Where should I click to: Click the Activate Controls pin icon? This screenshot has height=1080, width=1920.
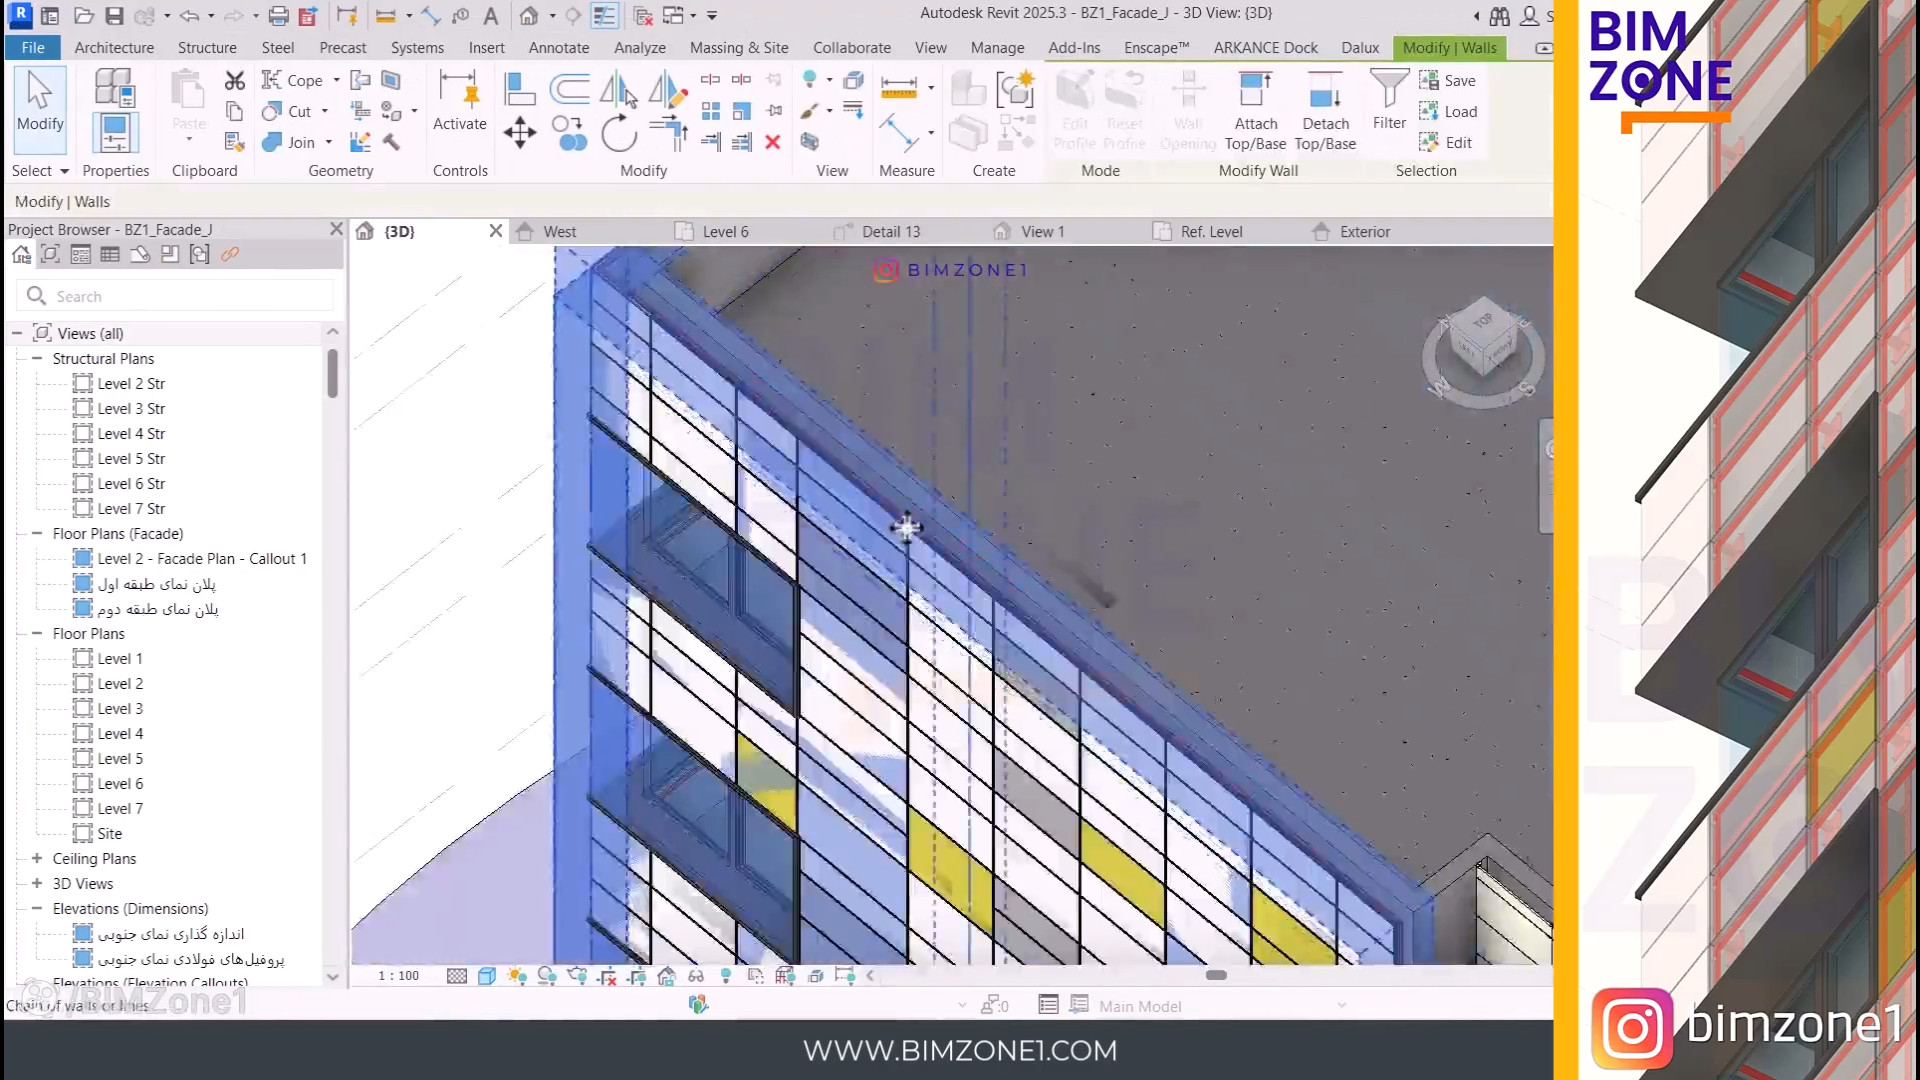[x=459, y=102]
